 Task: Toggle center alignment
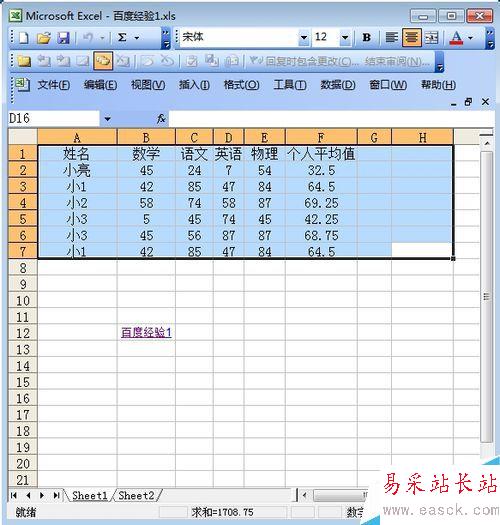[x=412, y=38]
